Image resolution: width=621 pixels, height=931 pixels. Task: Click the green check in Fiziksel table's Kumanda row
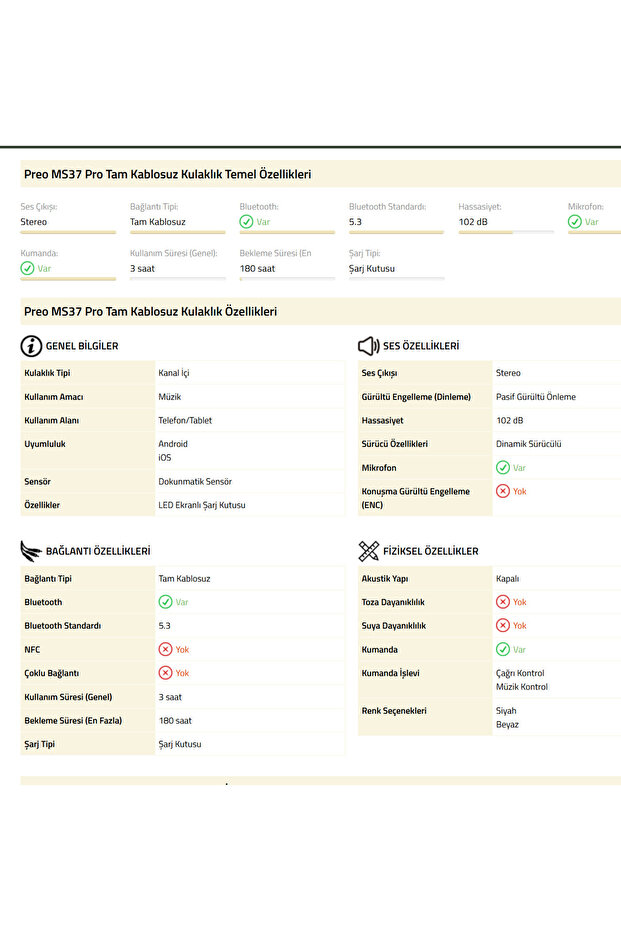point(503,650)
